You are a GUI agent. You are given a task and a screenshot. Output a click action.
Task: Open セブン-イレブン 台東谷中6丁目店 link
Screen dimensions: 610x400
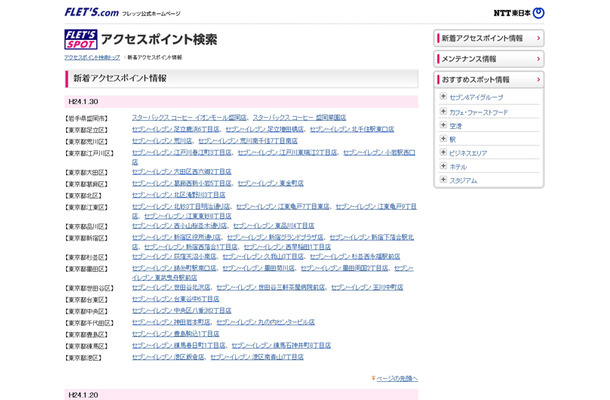click(175, 299)
